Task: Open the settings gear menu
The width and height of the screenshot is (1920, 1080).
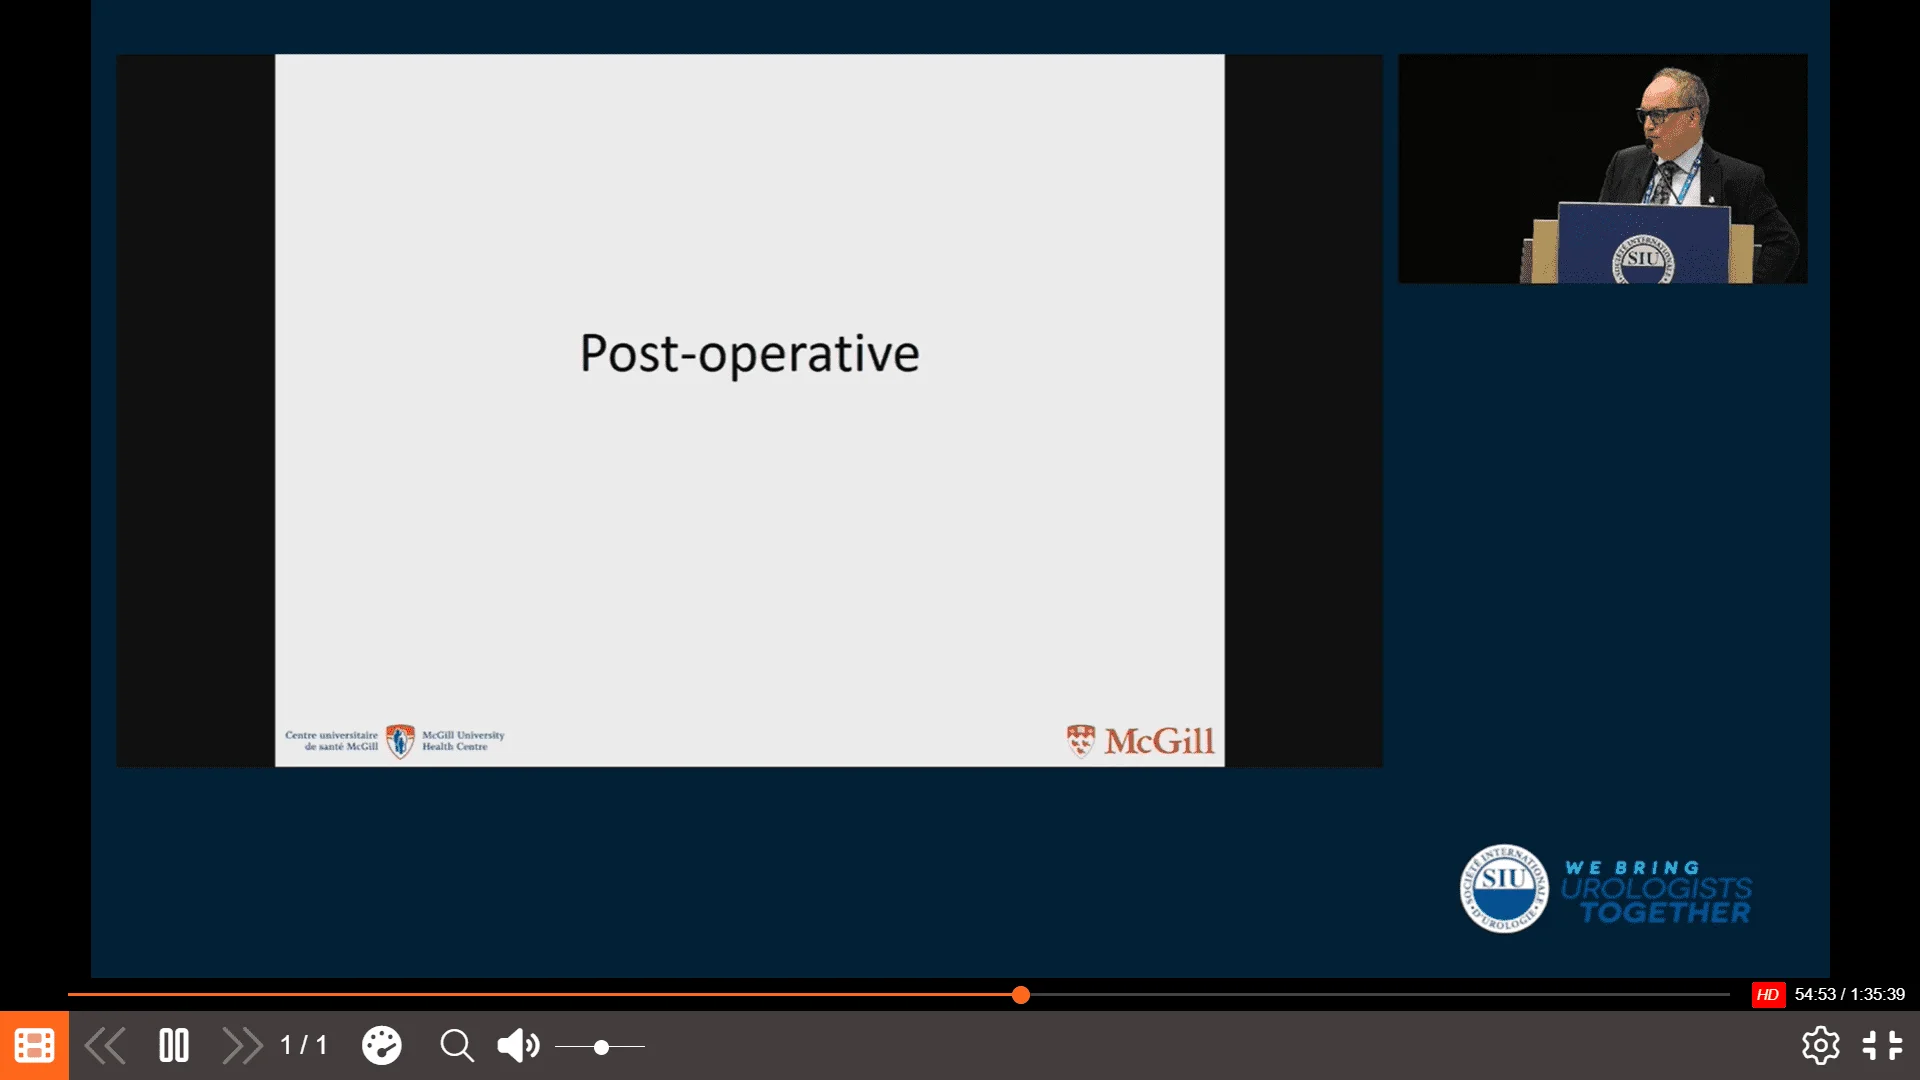Action: click(1820, 1046)
